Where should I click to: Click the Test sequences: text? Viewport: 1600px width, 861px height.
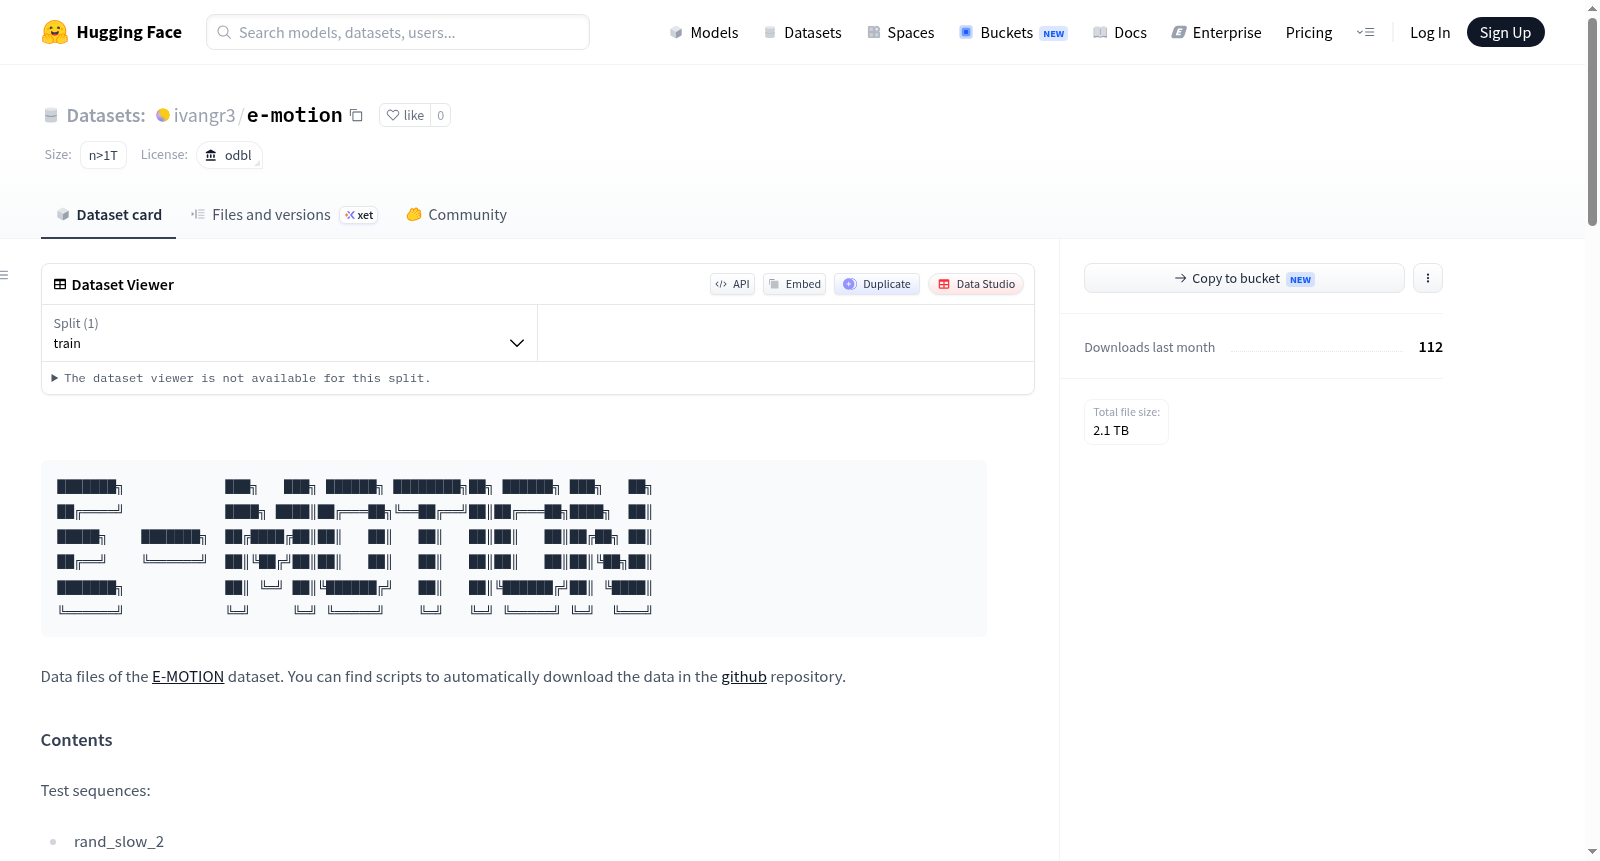(x=96, y=791)
